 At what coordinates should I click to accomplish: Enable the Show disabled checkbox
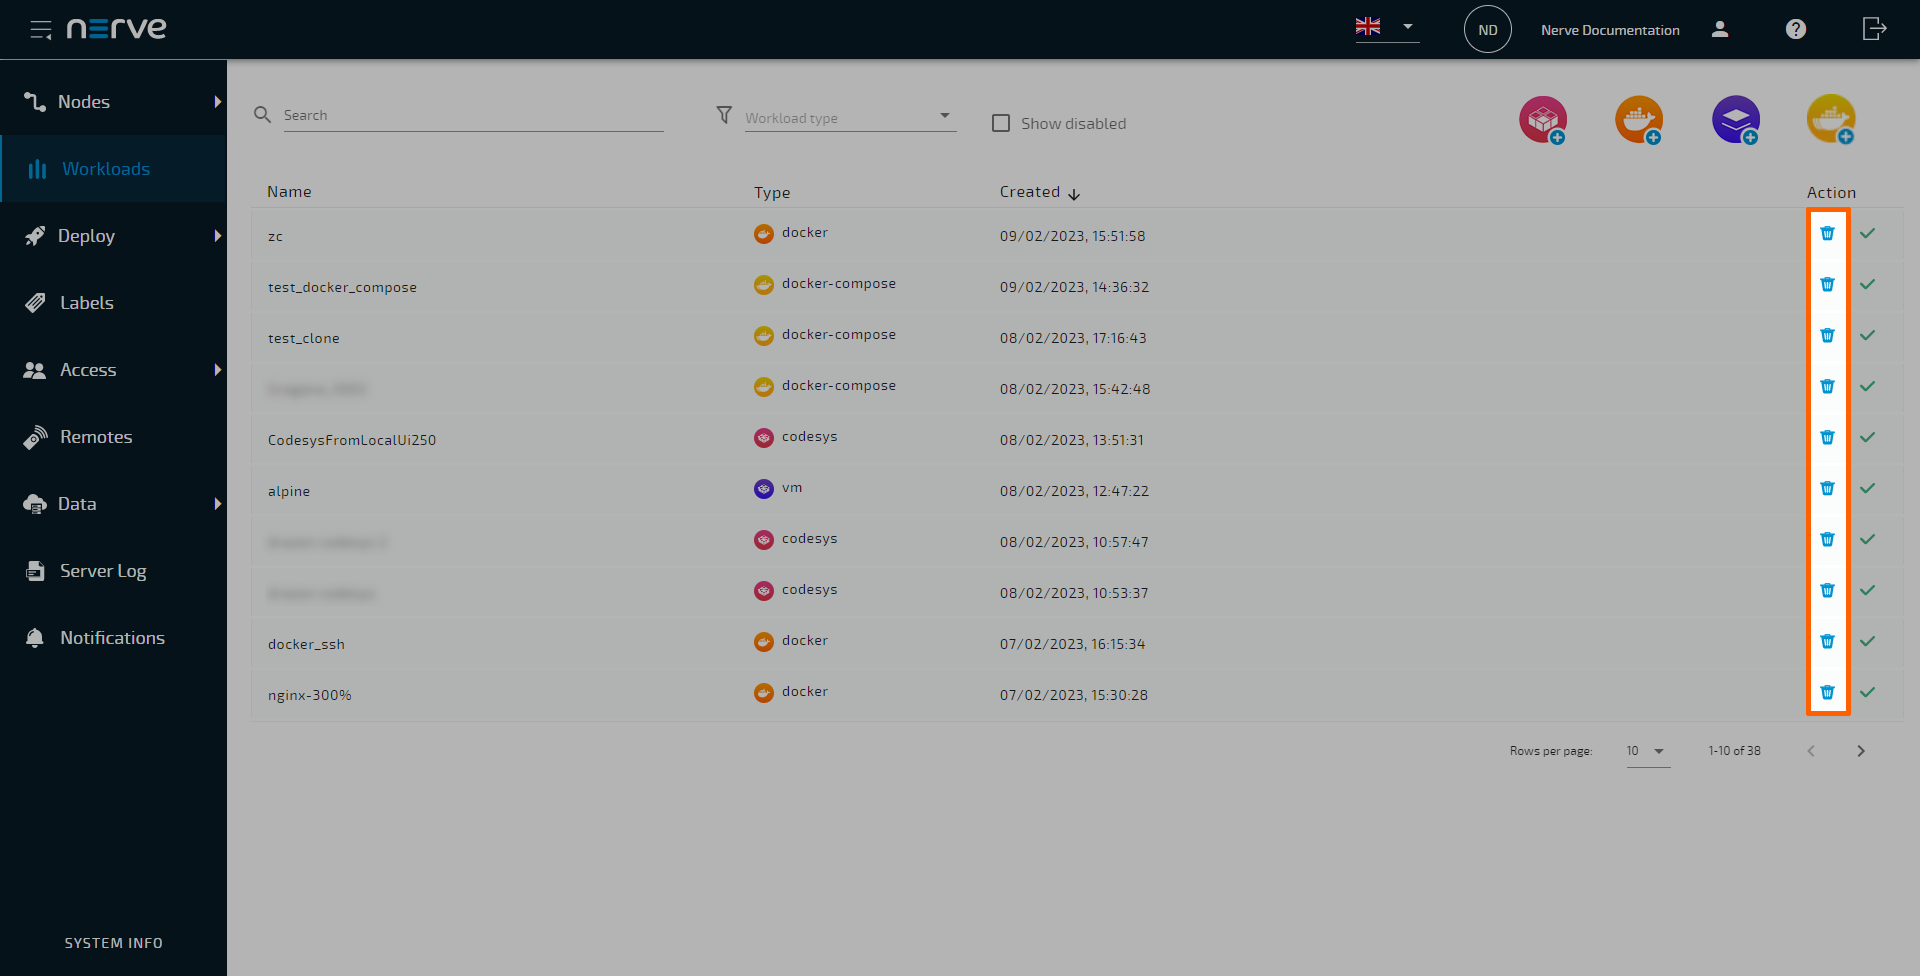click(1000, 122)
